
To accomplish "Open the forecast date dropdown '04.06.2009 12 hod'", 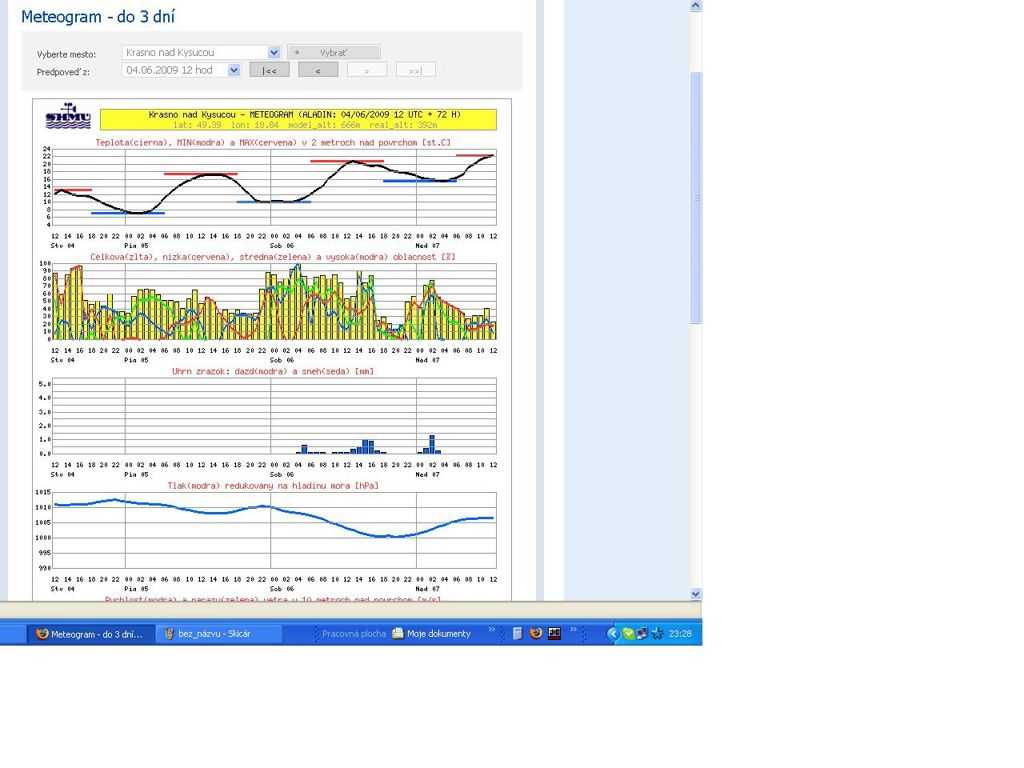I will (x=182, y=70).
